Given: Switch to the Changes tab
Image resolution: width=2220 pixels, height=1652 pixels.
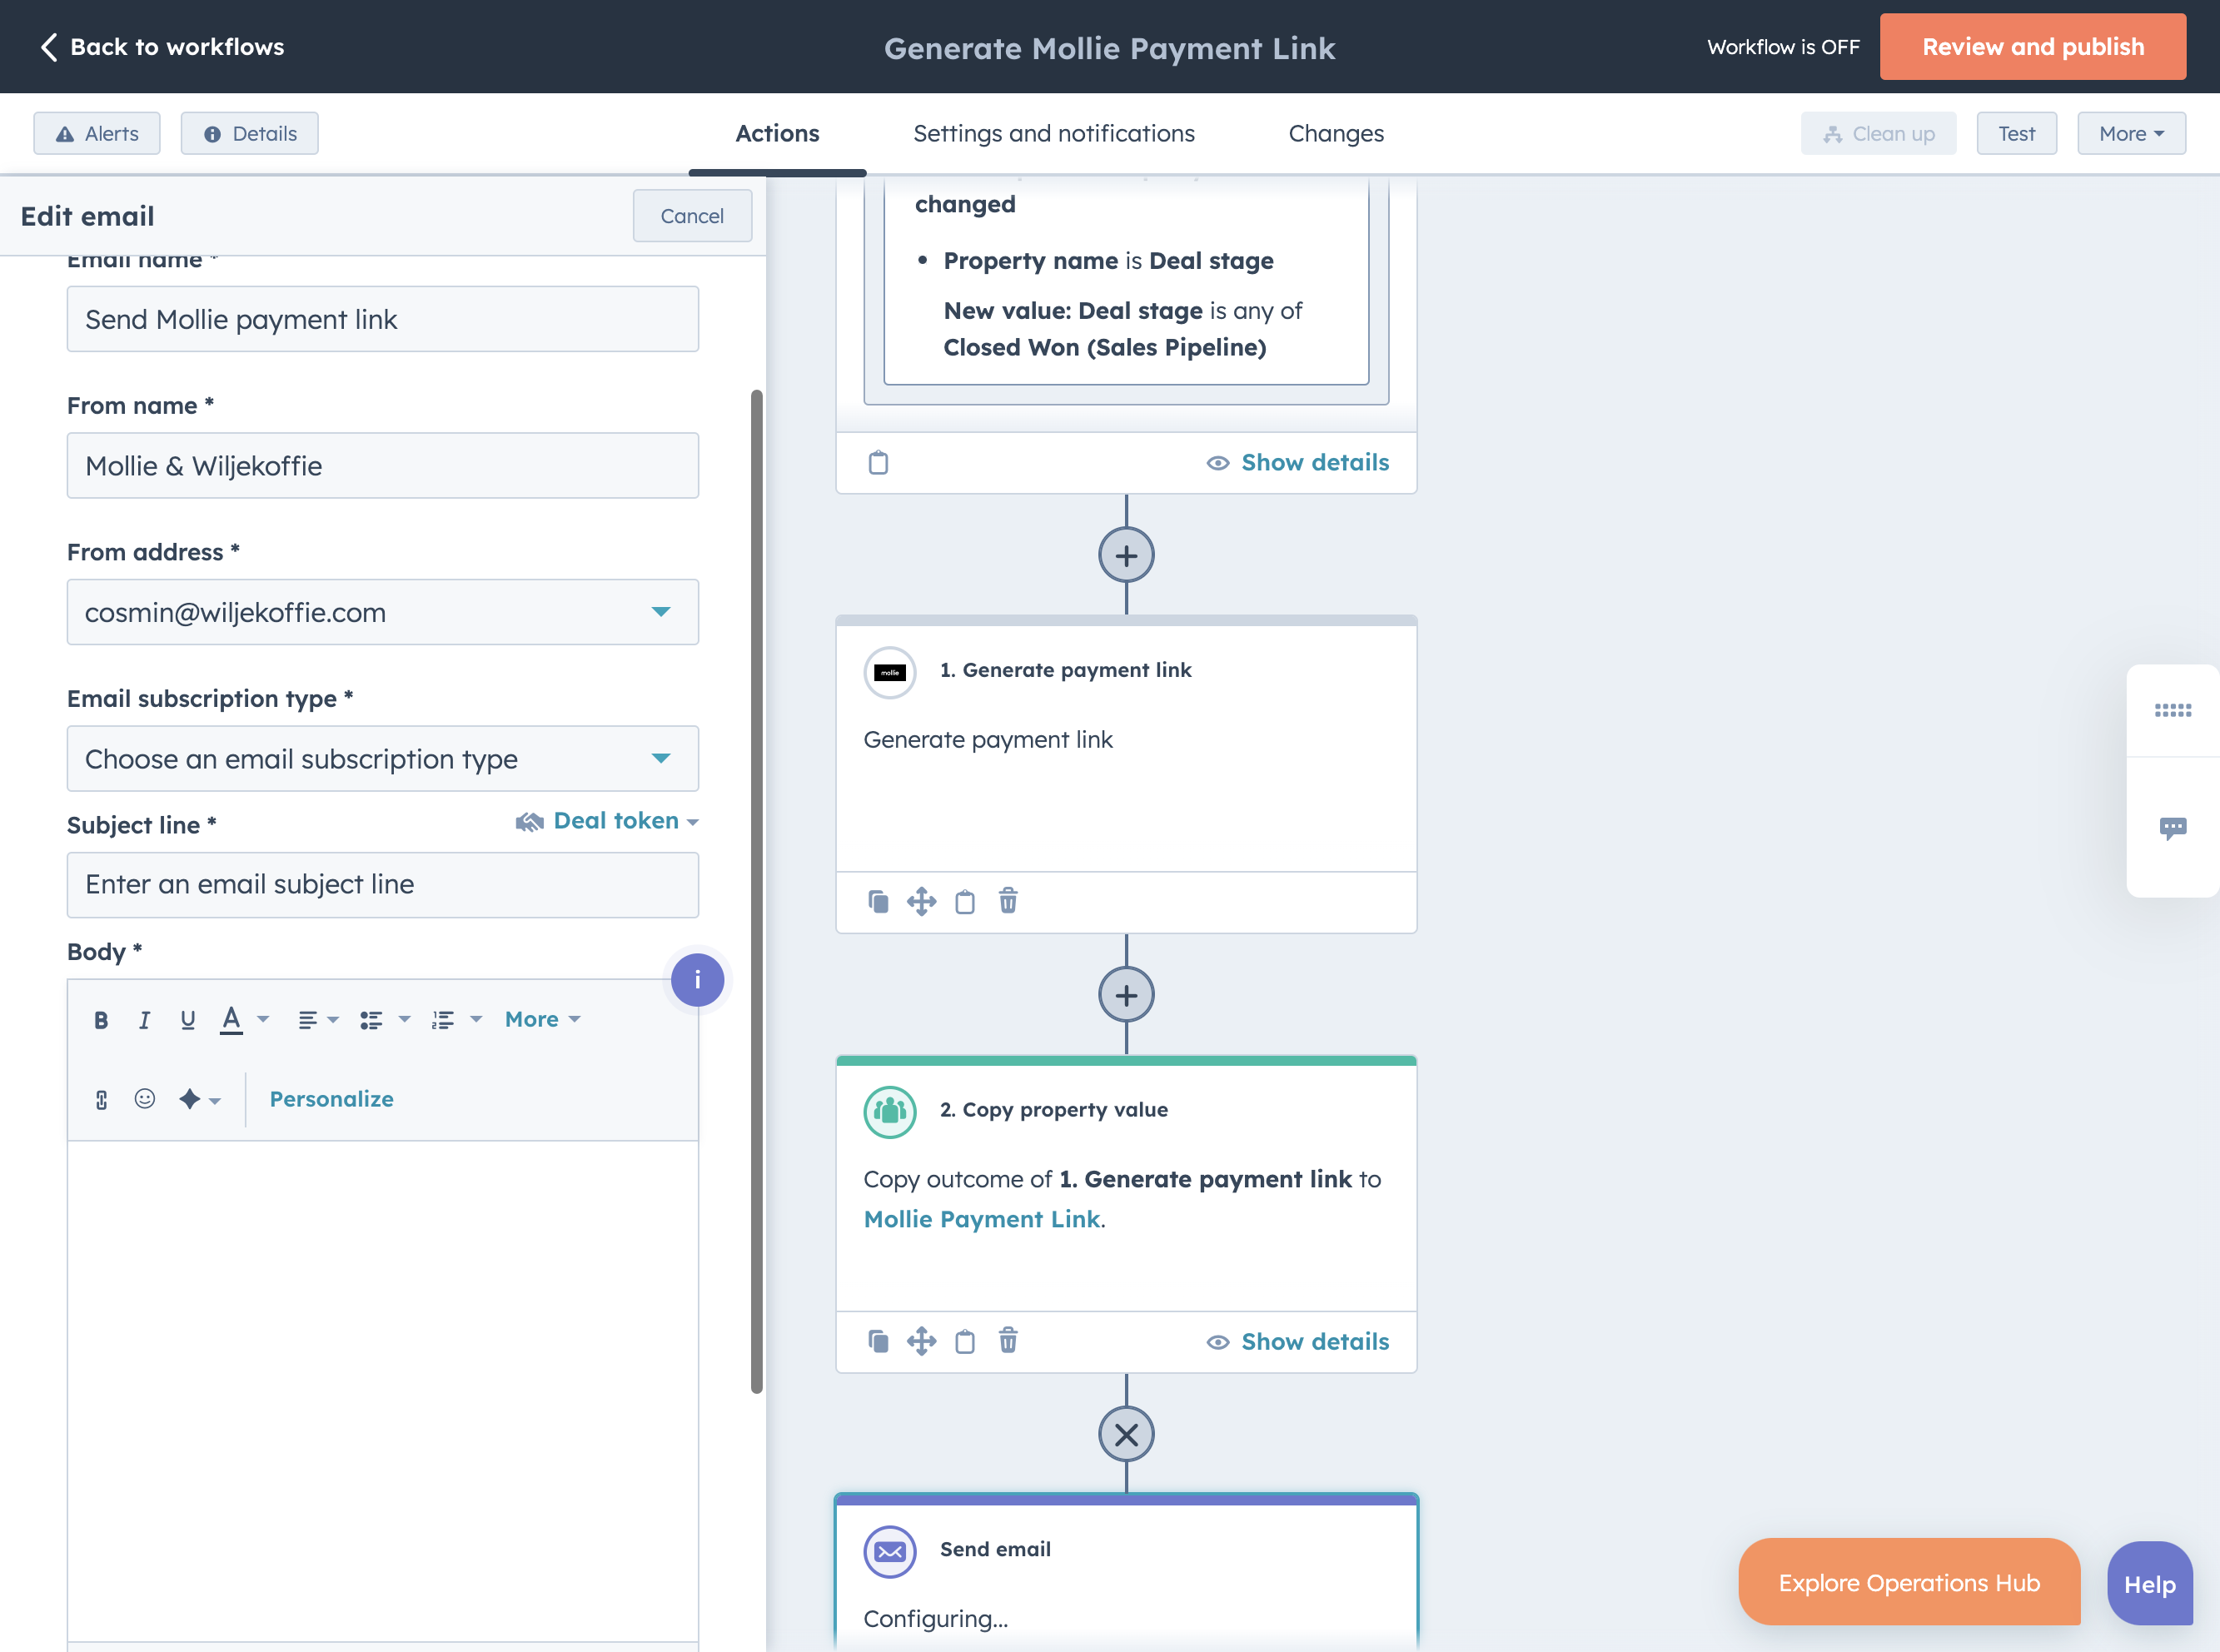Looking at the screenshot, I should (x=1336, y=134).
